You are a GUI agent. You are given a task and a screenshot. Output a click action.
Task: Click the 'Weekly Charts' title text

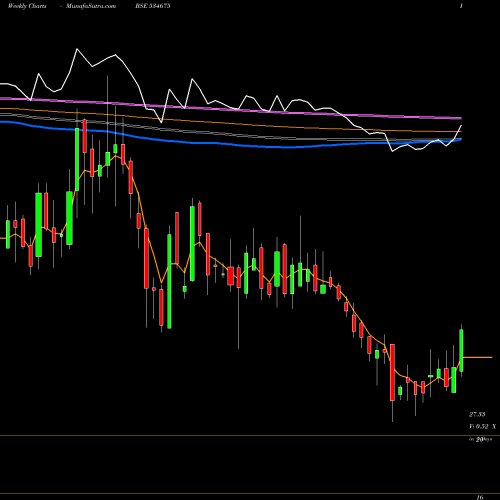(x=27, y=6)
